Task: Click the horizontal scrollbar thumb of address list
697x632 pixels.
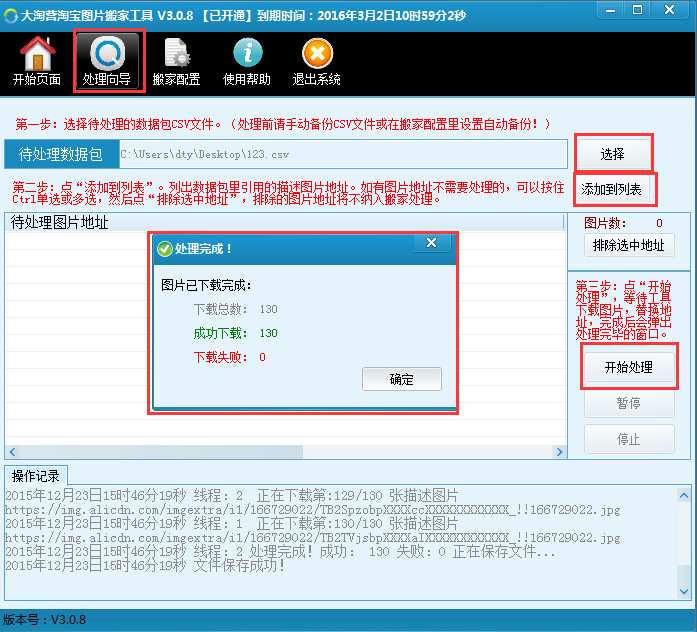Action: (161, 452)
